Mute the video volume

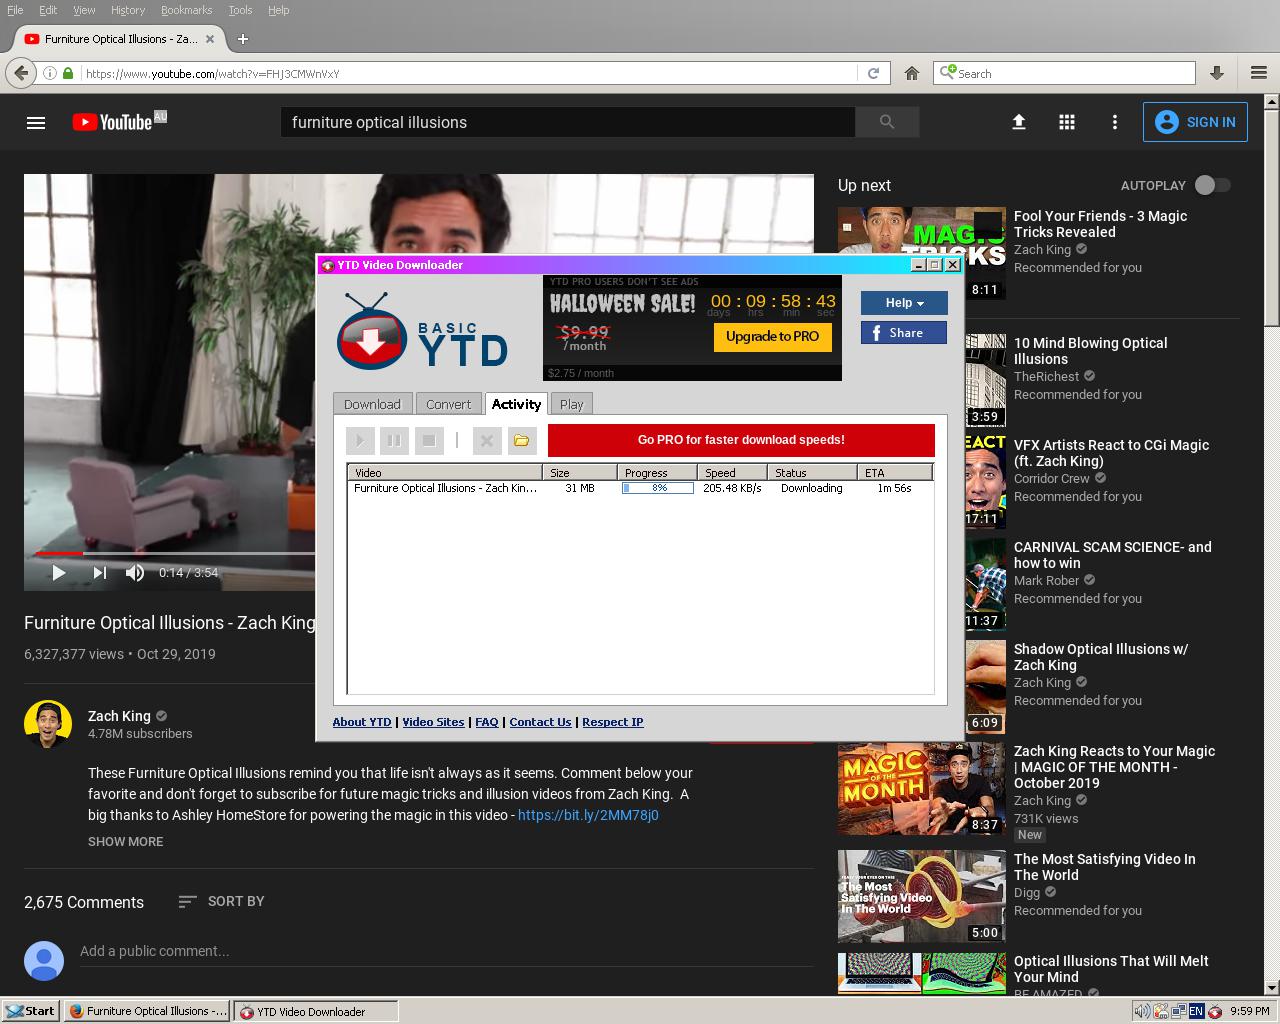(x=135, y=573)
